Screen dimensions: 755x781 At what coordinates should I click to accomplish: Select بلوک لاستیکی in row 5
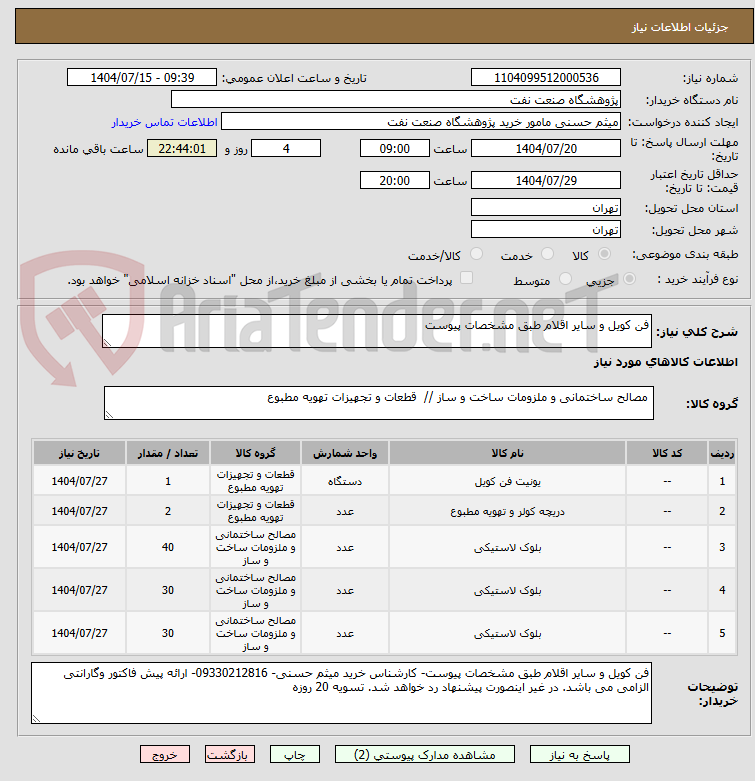(x=507, y=633)
